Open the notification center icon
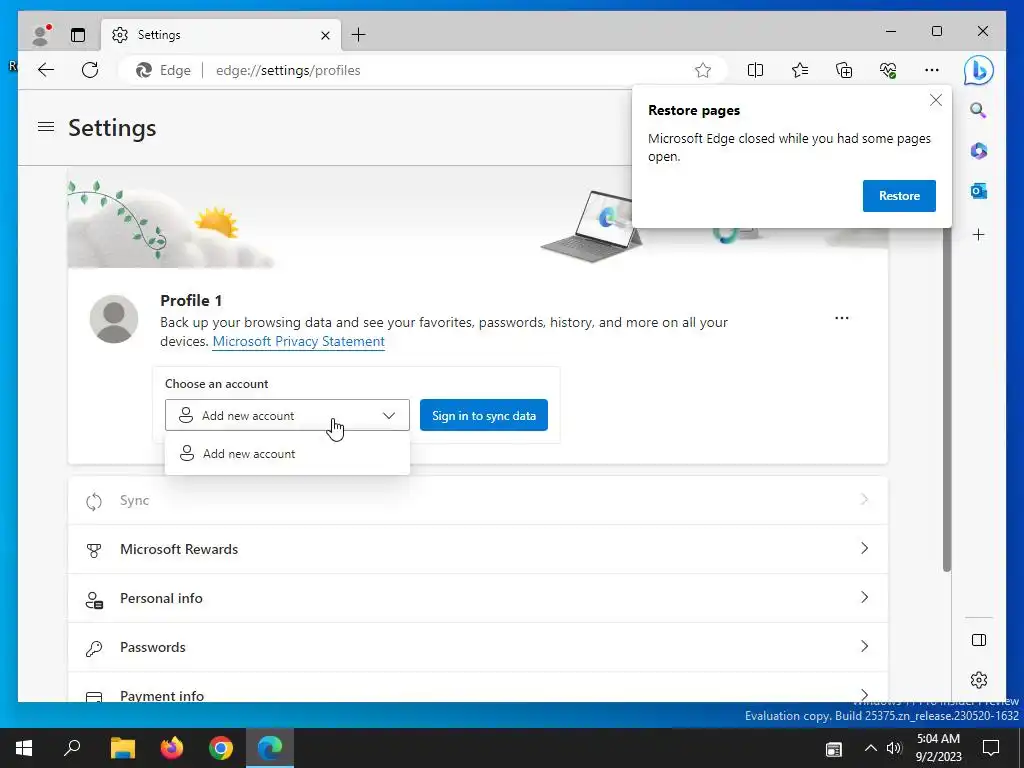 (991, 748)
